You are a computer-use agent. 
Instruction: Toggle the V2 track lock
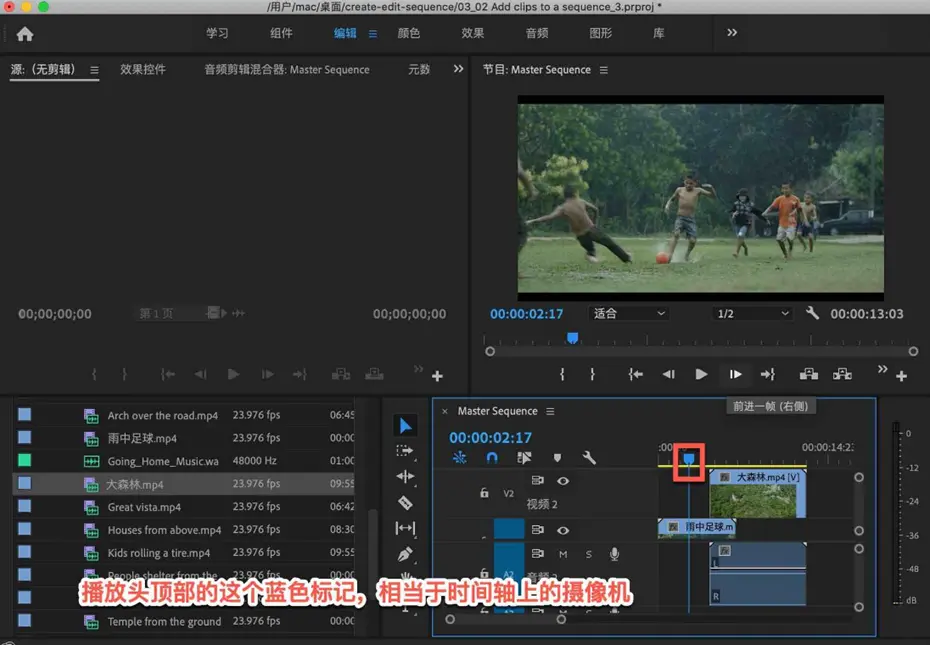[484, 493]
